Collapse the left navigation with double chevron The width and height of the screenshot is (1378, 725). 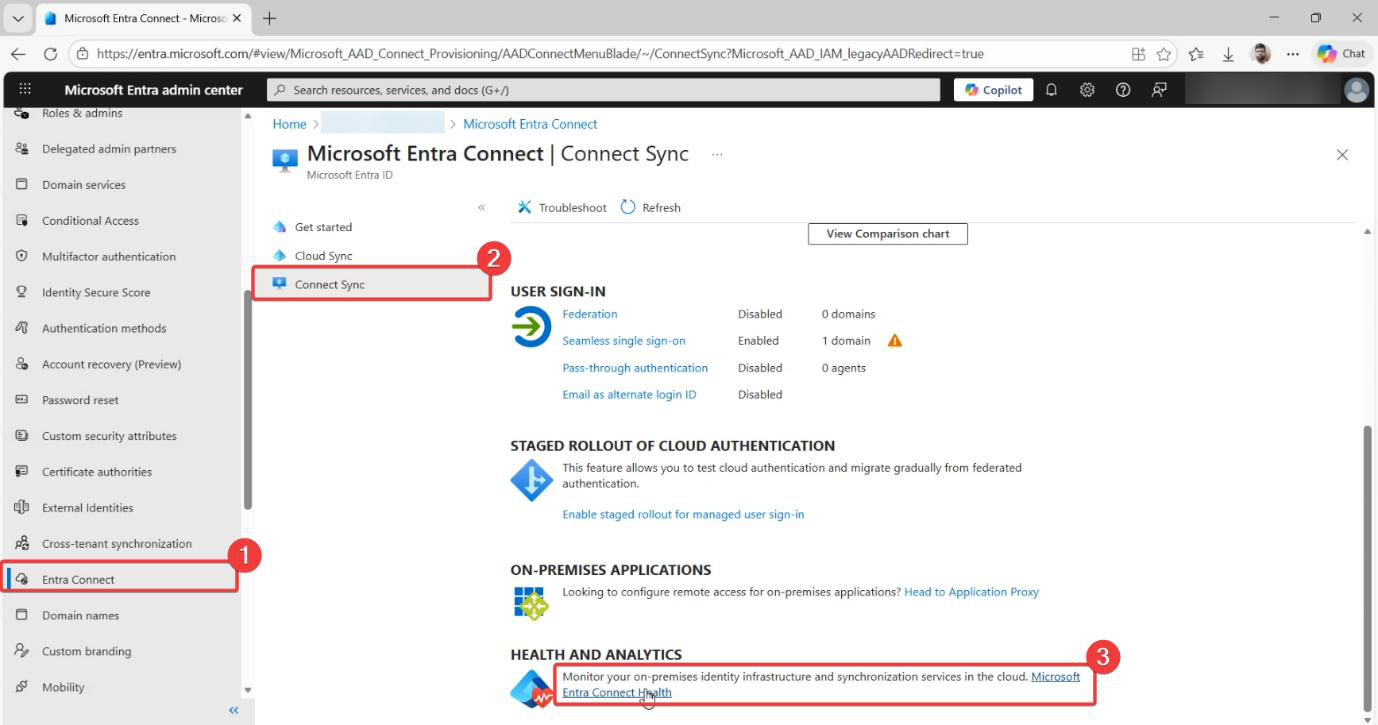tap(234, 711)
